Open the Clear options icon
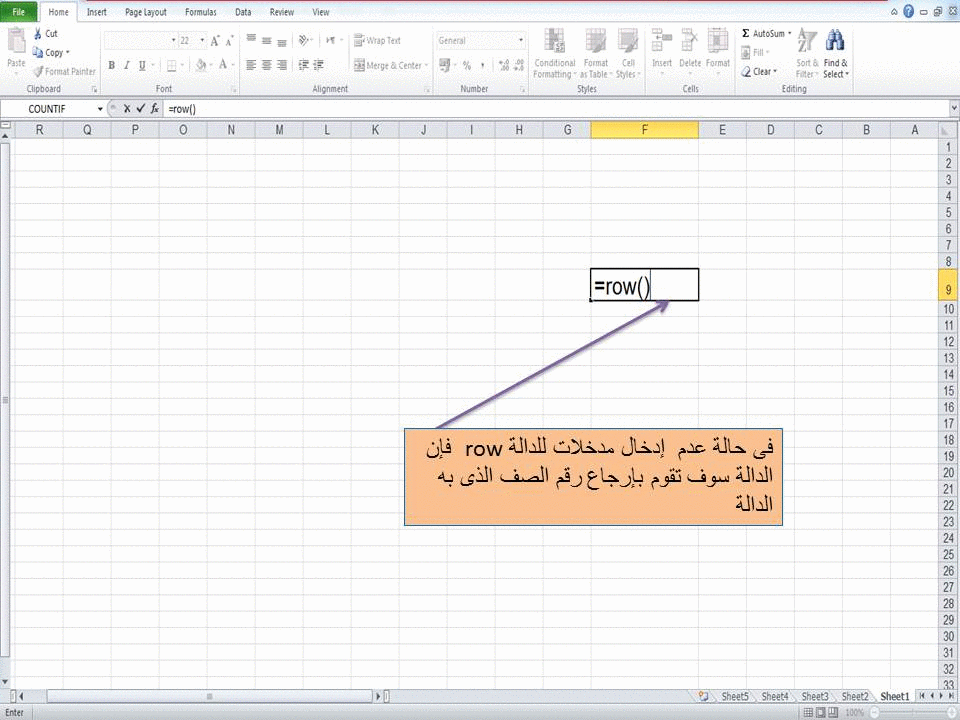Image resolution: width=960 pixels, height=720 pixels. [757, 71]
